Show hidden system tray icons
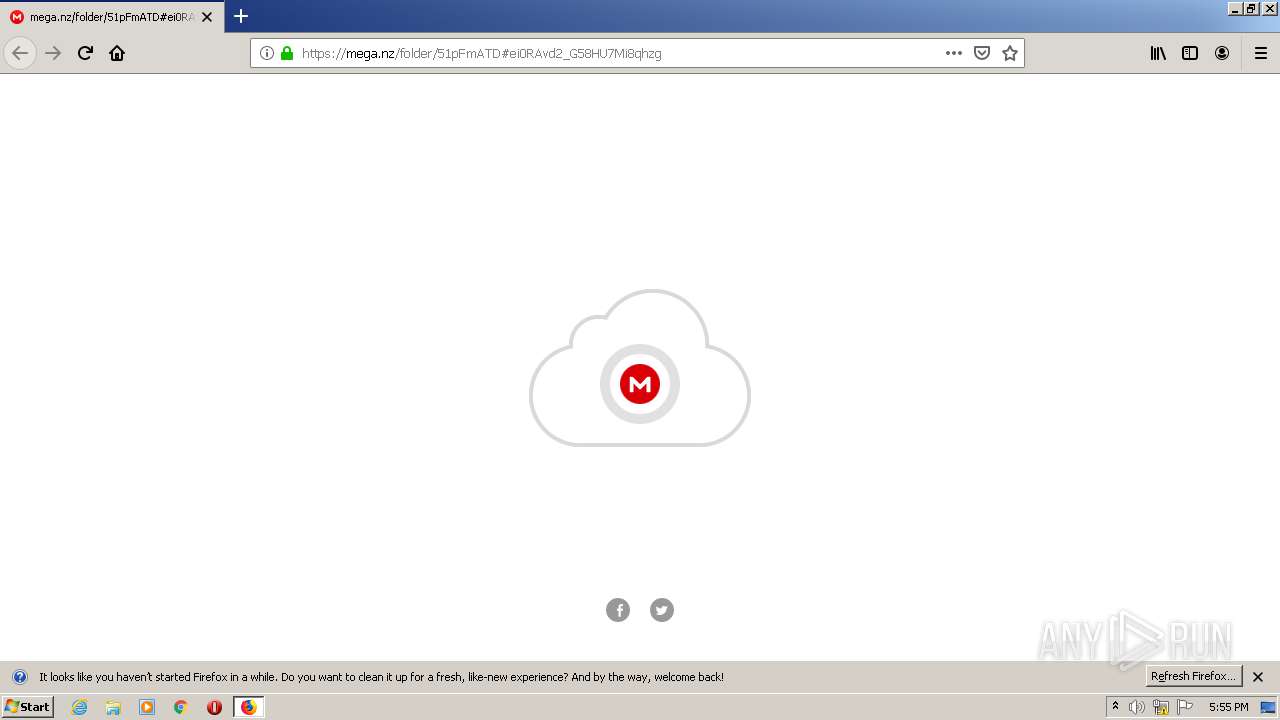 point(1116,707)
